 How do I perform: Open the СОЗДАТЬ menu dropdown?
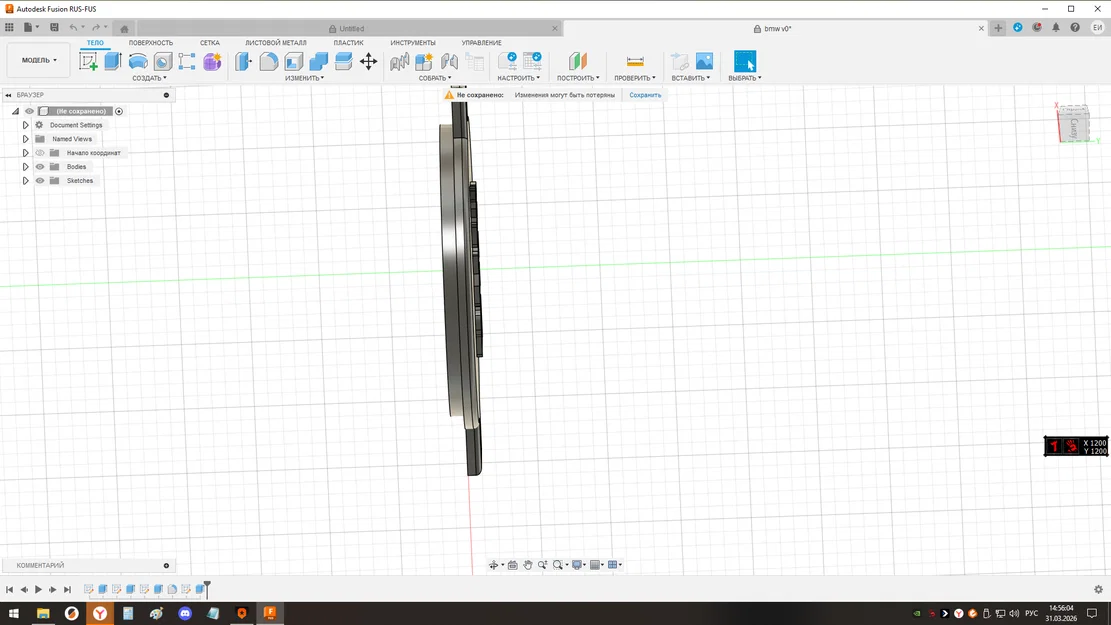(150, 78)
